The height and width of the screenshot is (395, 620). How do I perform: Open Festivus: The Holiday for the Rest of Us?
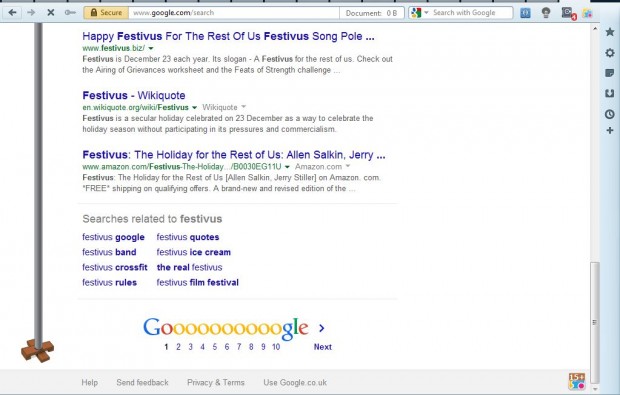tap(234, 155)
